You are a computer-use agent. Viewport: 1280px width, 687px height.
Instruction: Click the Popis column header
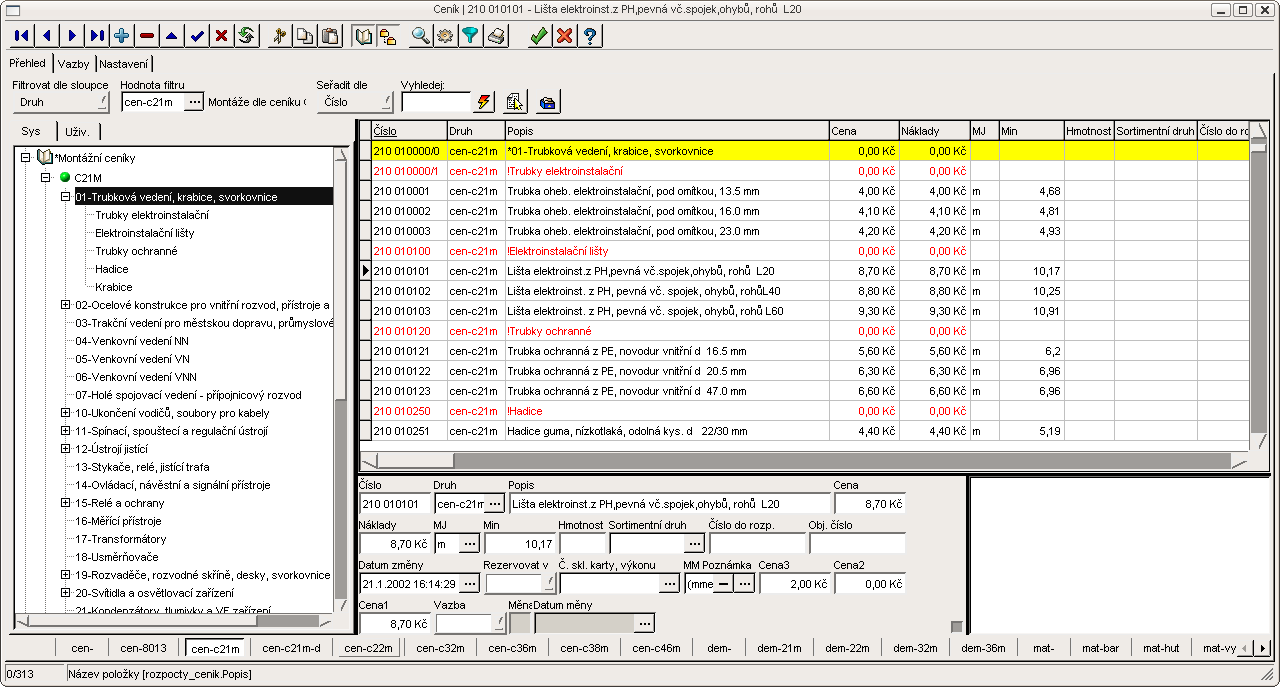pos(666,131)
